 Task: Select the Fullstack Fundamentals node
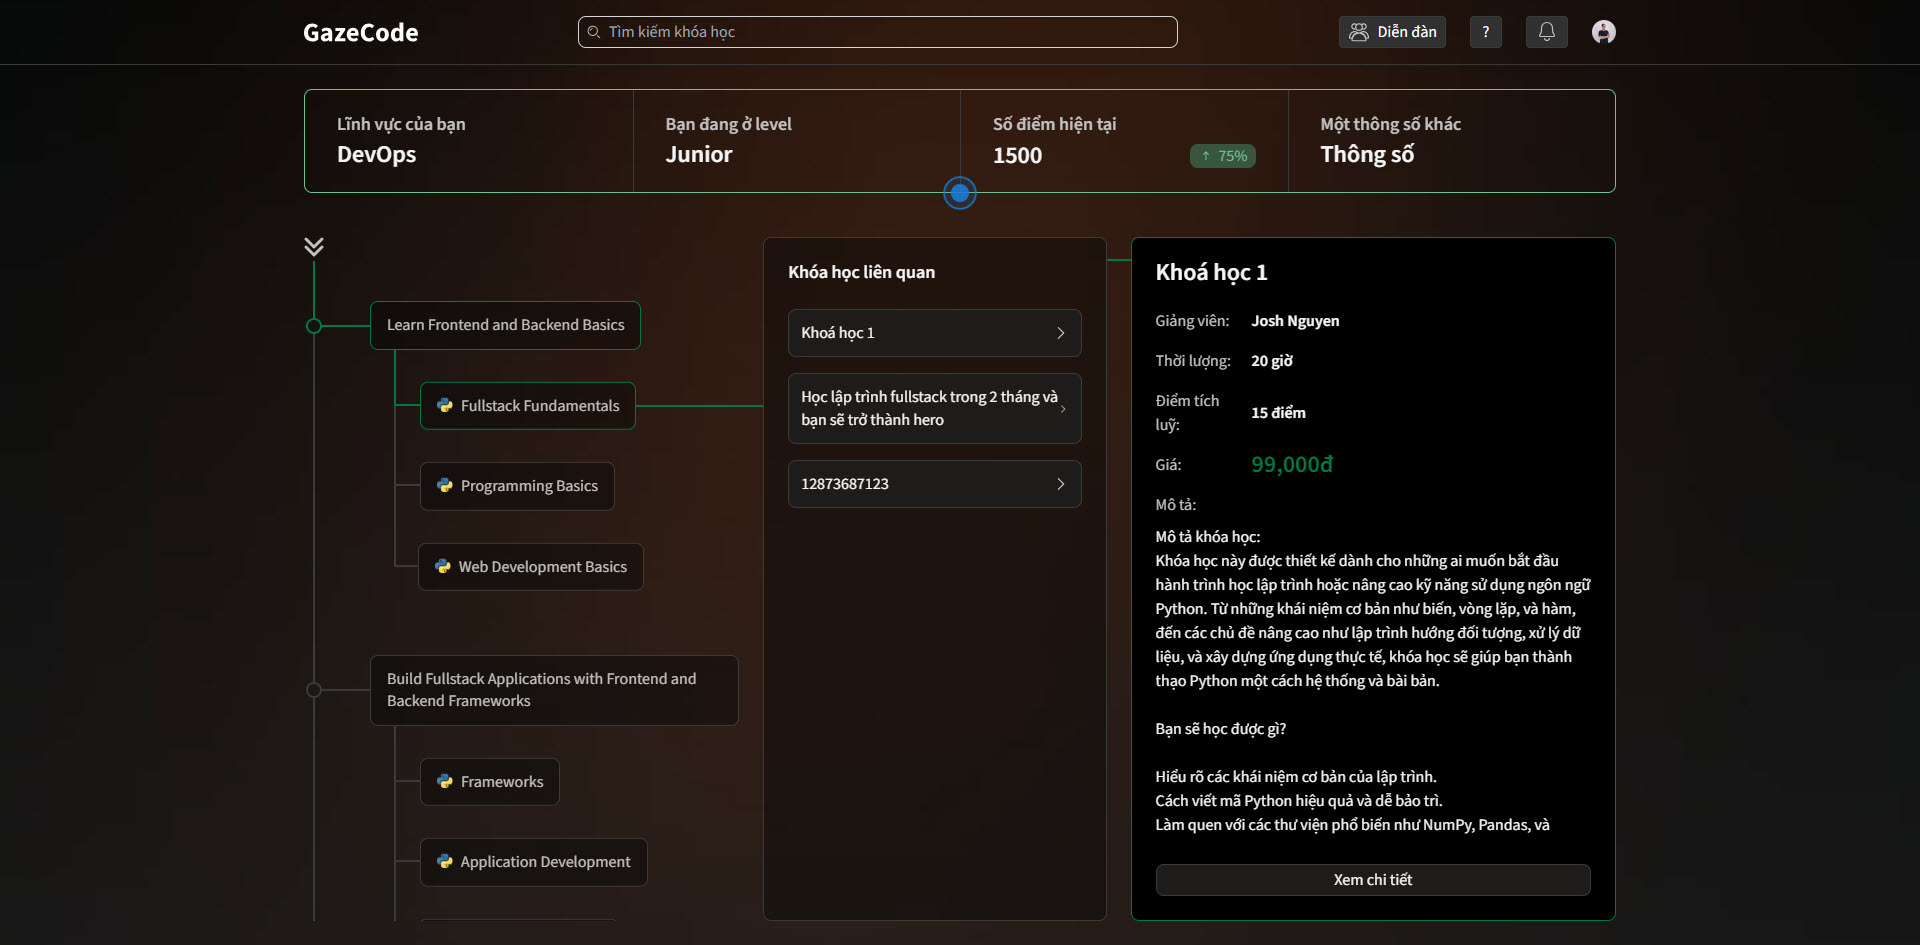(527, 406)
